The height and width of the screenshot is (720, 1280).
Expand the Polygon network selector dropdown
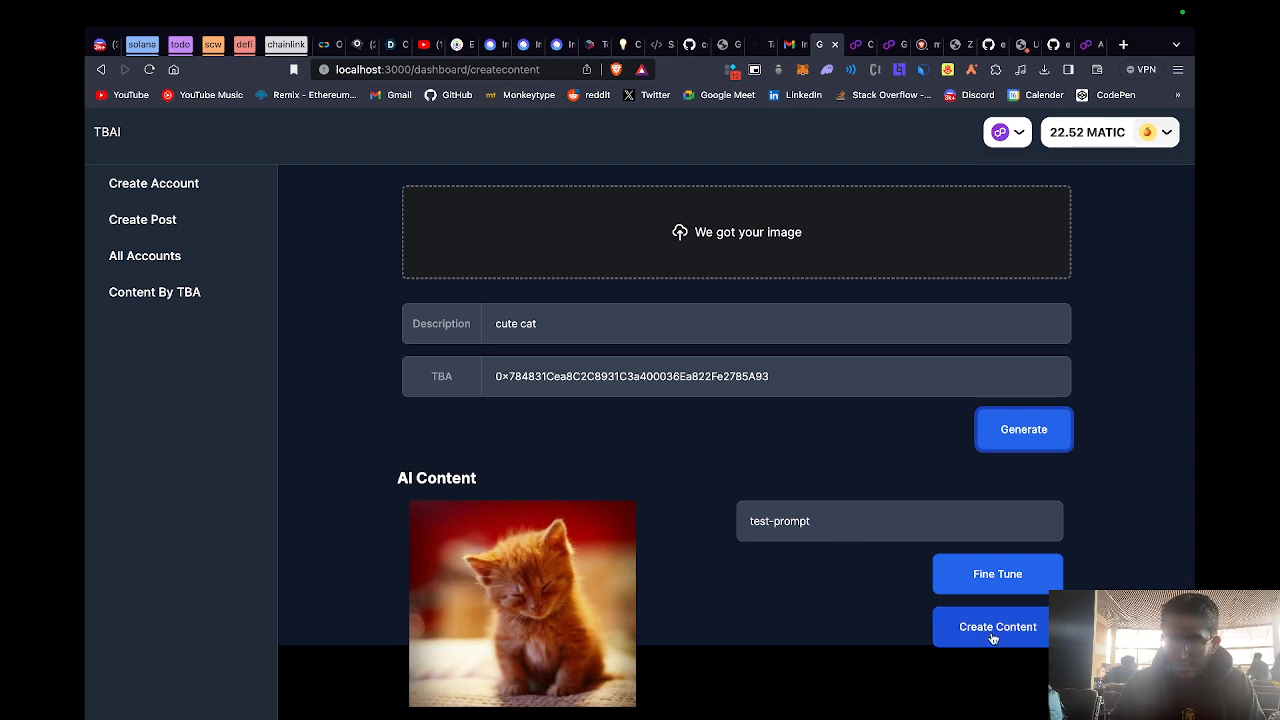(1007, 132)
